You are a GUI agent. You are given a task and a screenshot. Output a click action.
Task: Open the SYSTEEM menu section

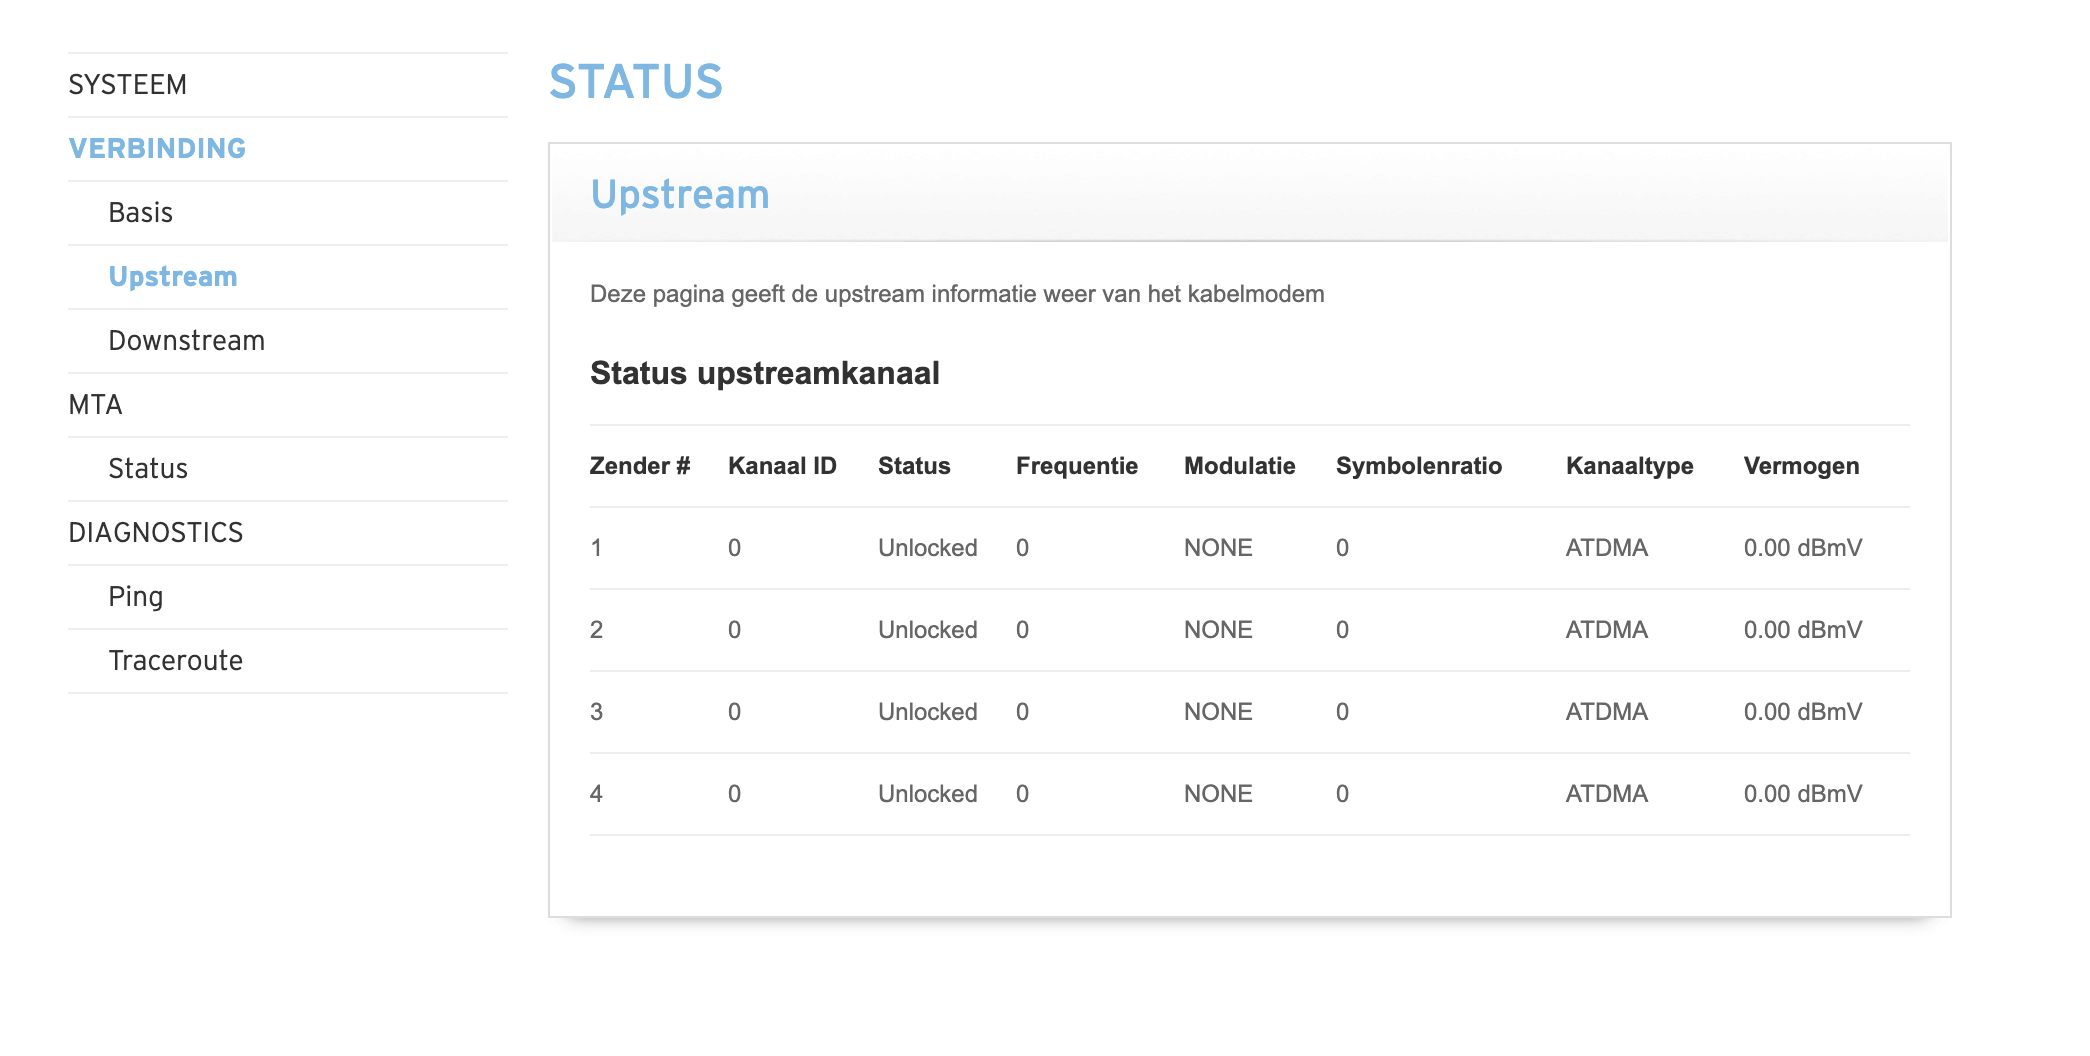click(x=127, y=85)
